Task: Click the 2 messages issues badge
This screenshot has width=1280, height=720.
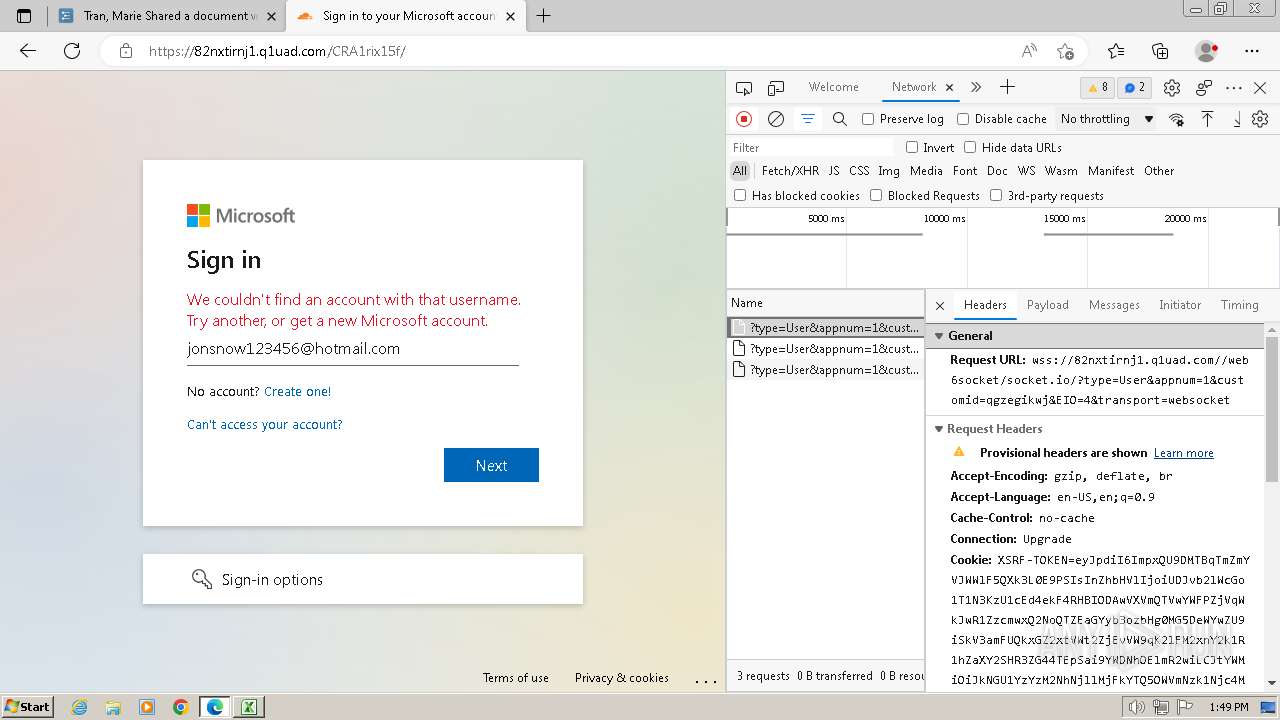Action: pos(1134,88)
